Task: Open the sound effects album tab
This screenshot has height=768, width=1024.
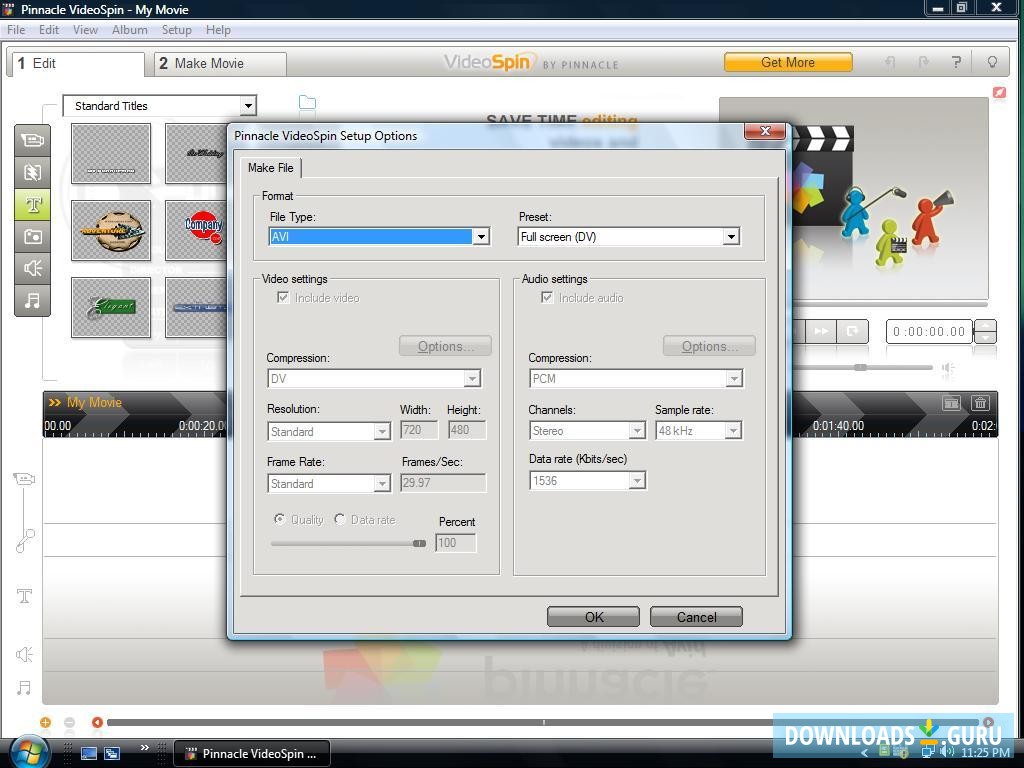Action: [x=32, y=268]
